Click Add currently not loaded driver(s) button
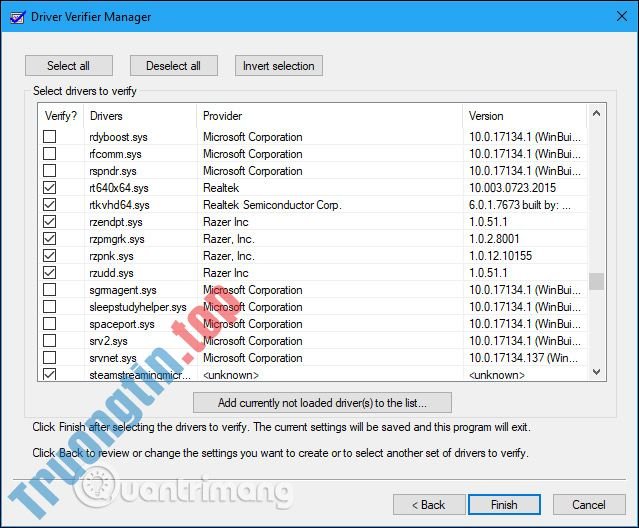This screenshot has height=528, width=639. pyautogui.click(x=322, y=403)
